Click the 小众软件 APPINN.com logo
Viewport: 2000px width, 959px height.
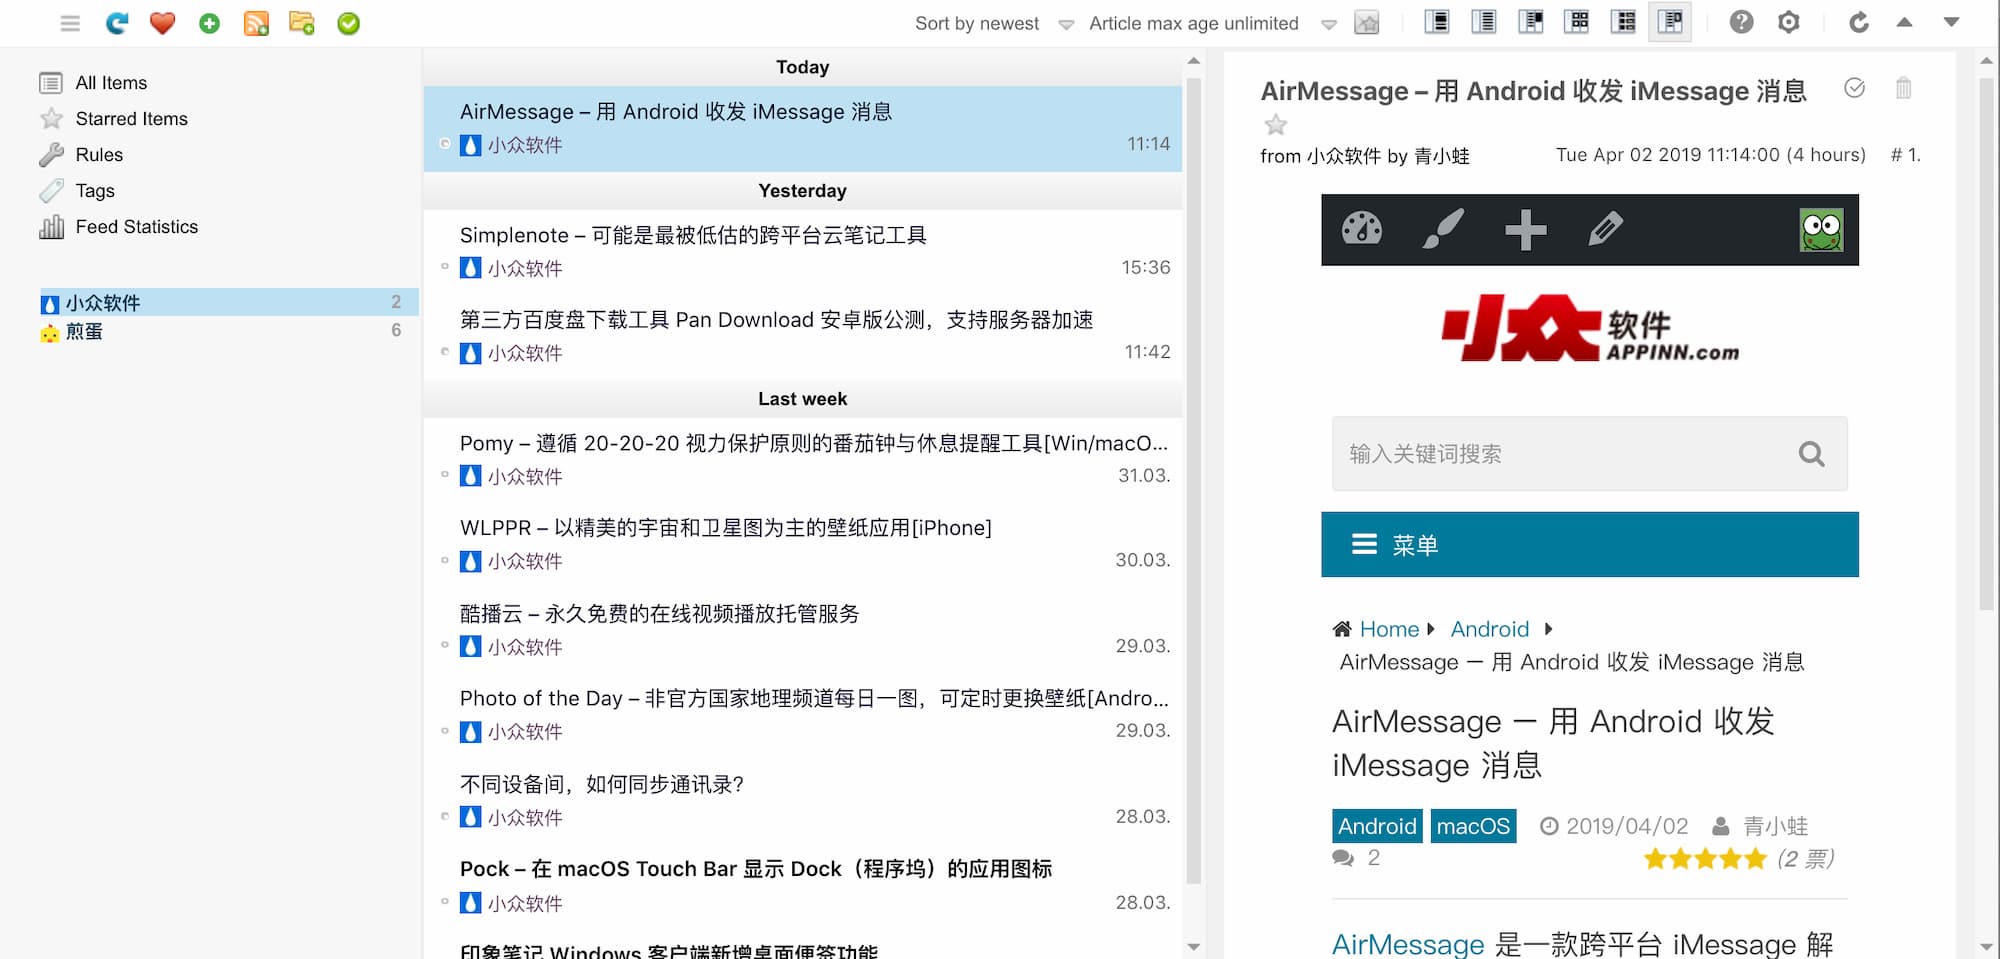1590,329
